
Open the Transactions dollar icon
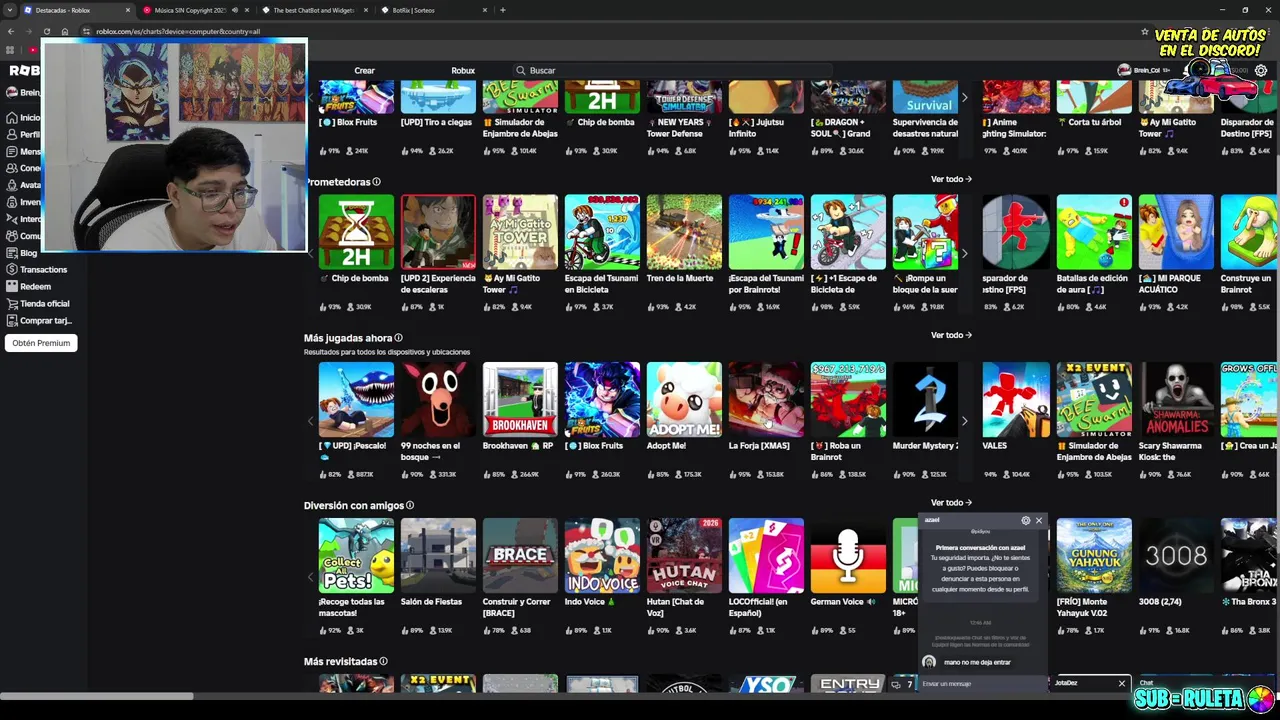[11, 270]
